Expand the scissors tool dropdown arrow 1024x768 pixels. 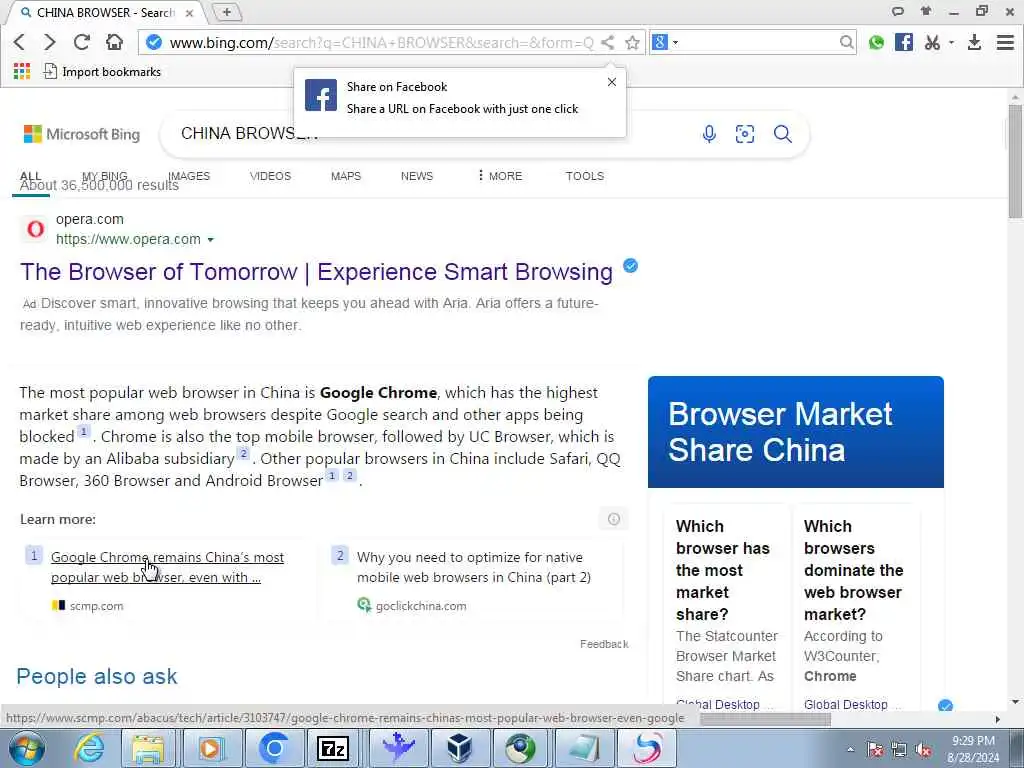[952, 42]
